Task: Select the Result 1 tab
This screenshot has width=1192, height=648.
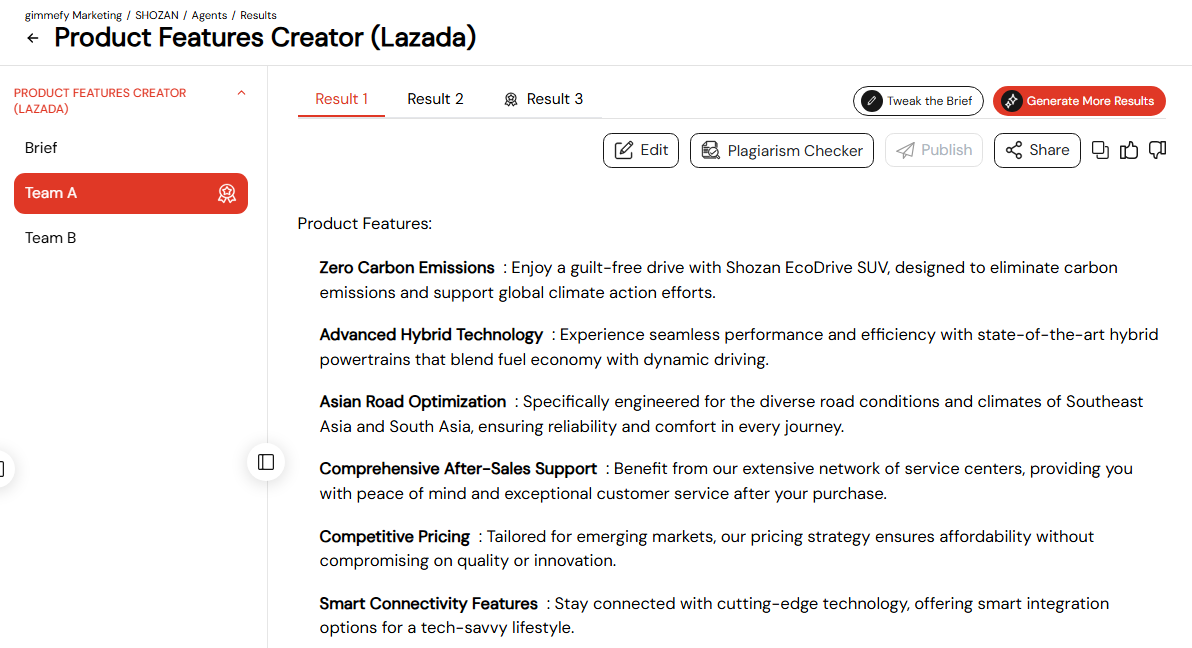Action: (341, 99)
